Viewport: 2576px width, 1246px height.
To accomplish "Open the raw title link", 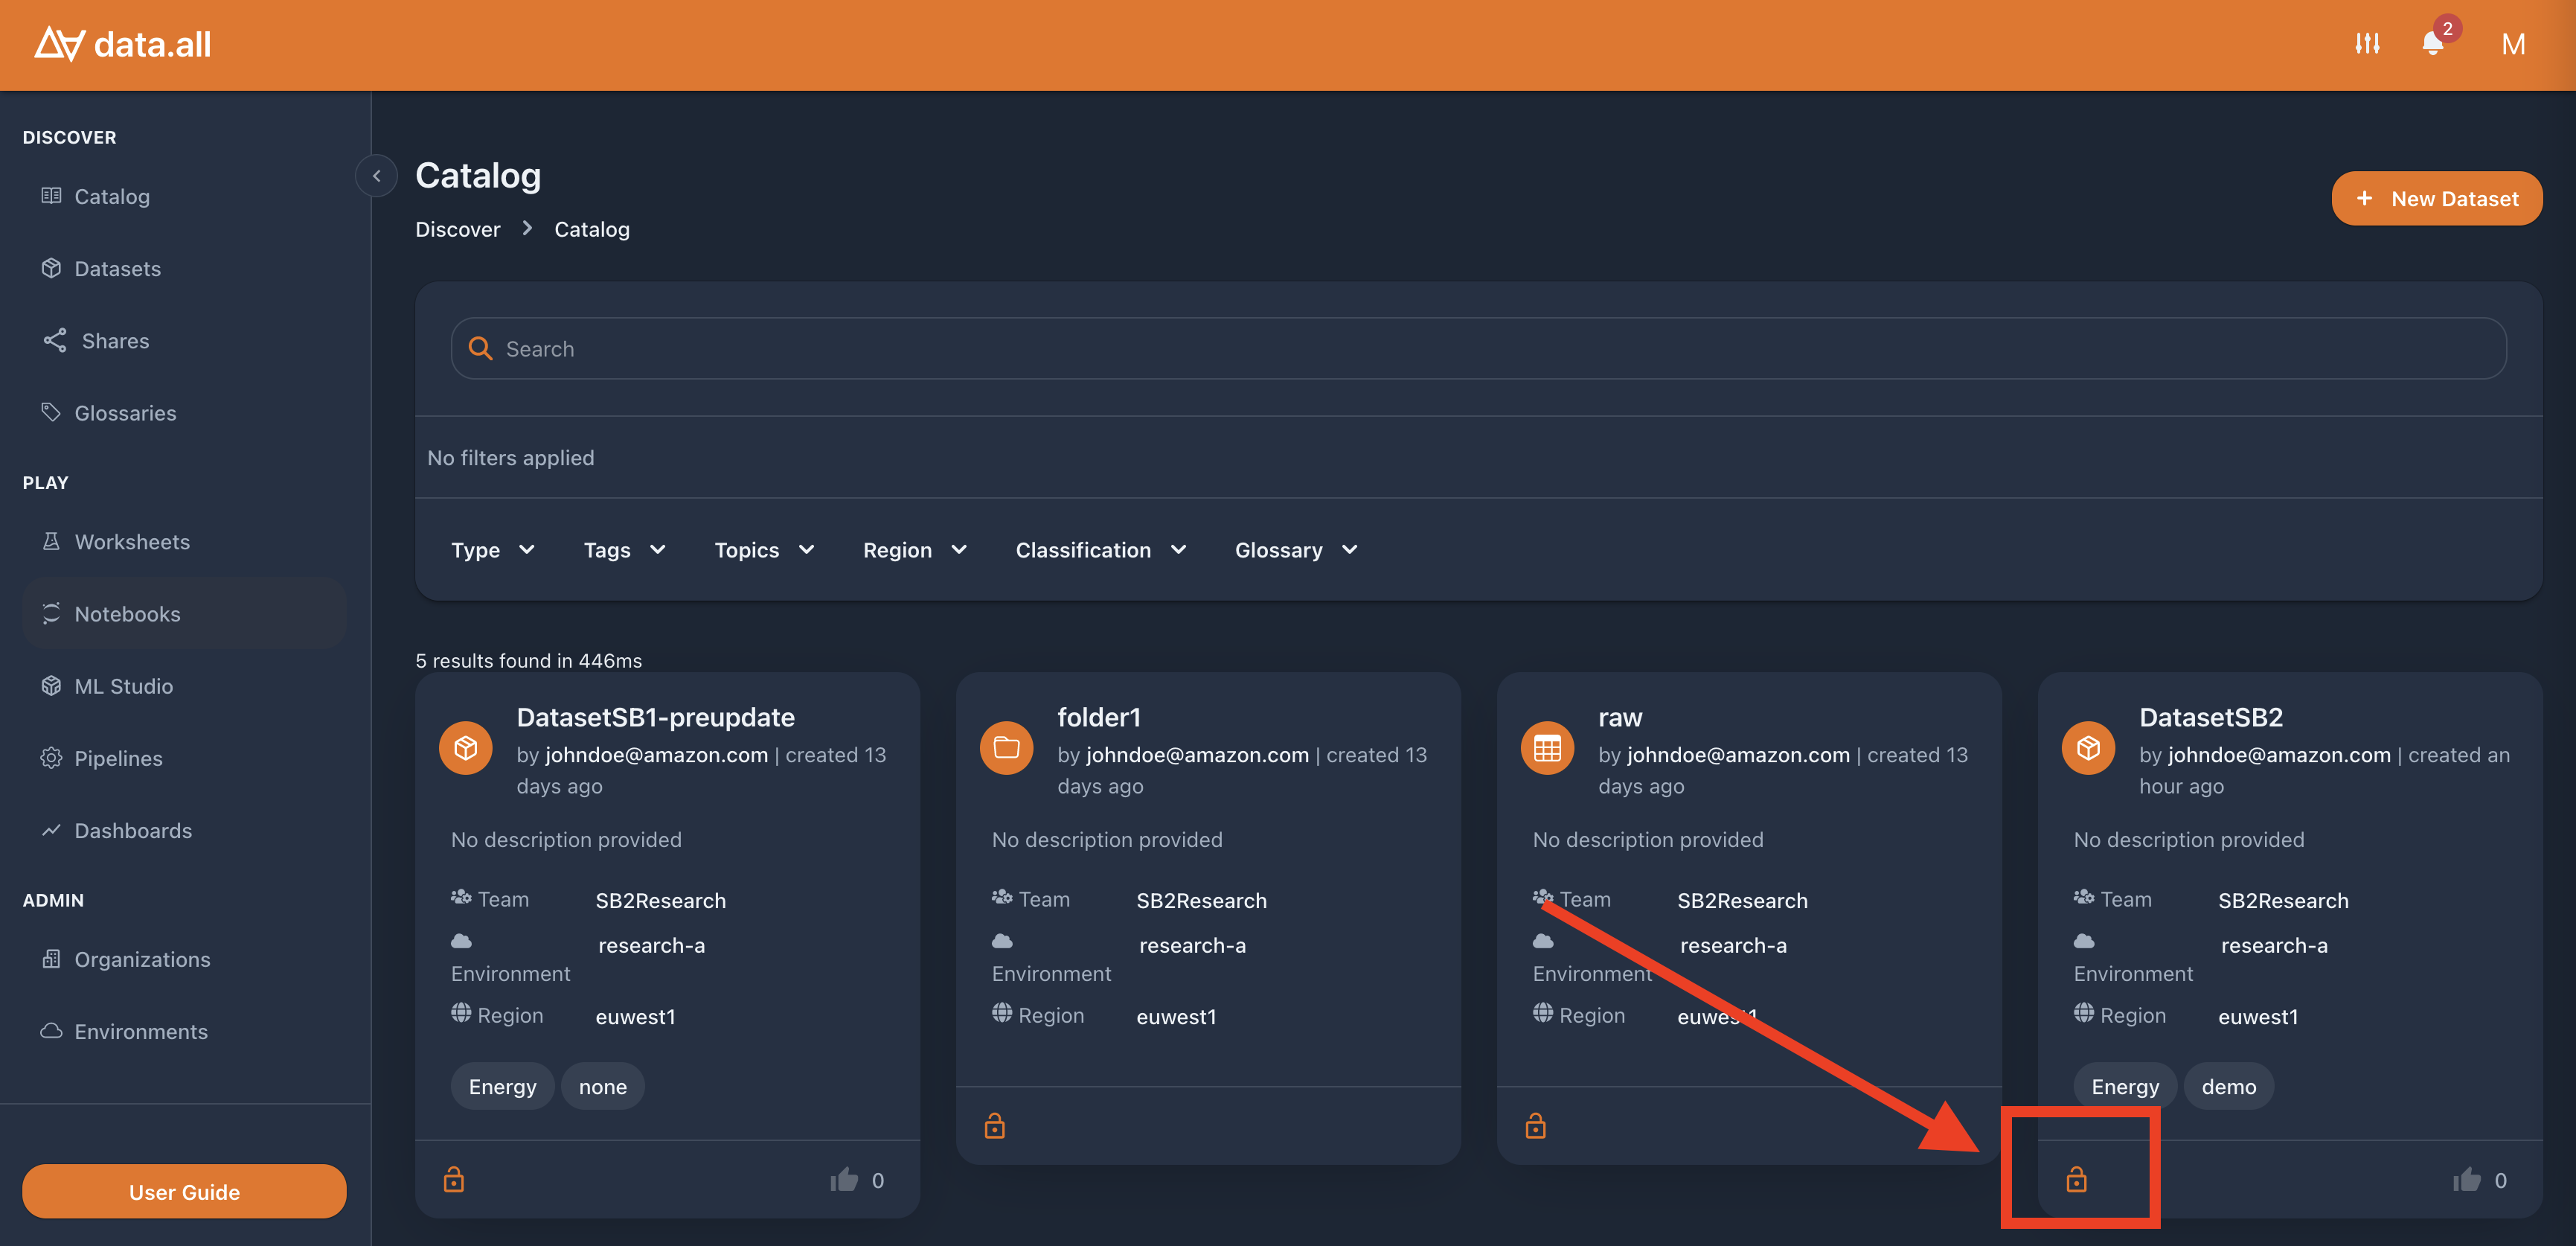I will tap(1620, 717).
